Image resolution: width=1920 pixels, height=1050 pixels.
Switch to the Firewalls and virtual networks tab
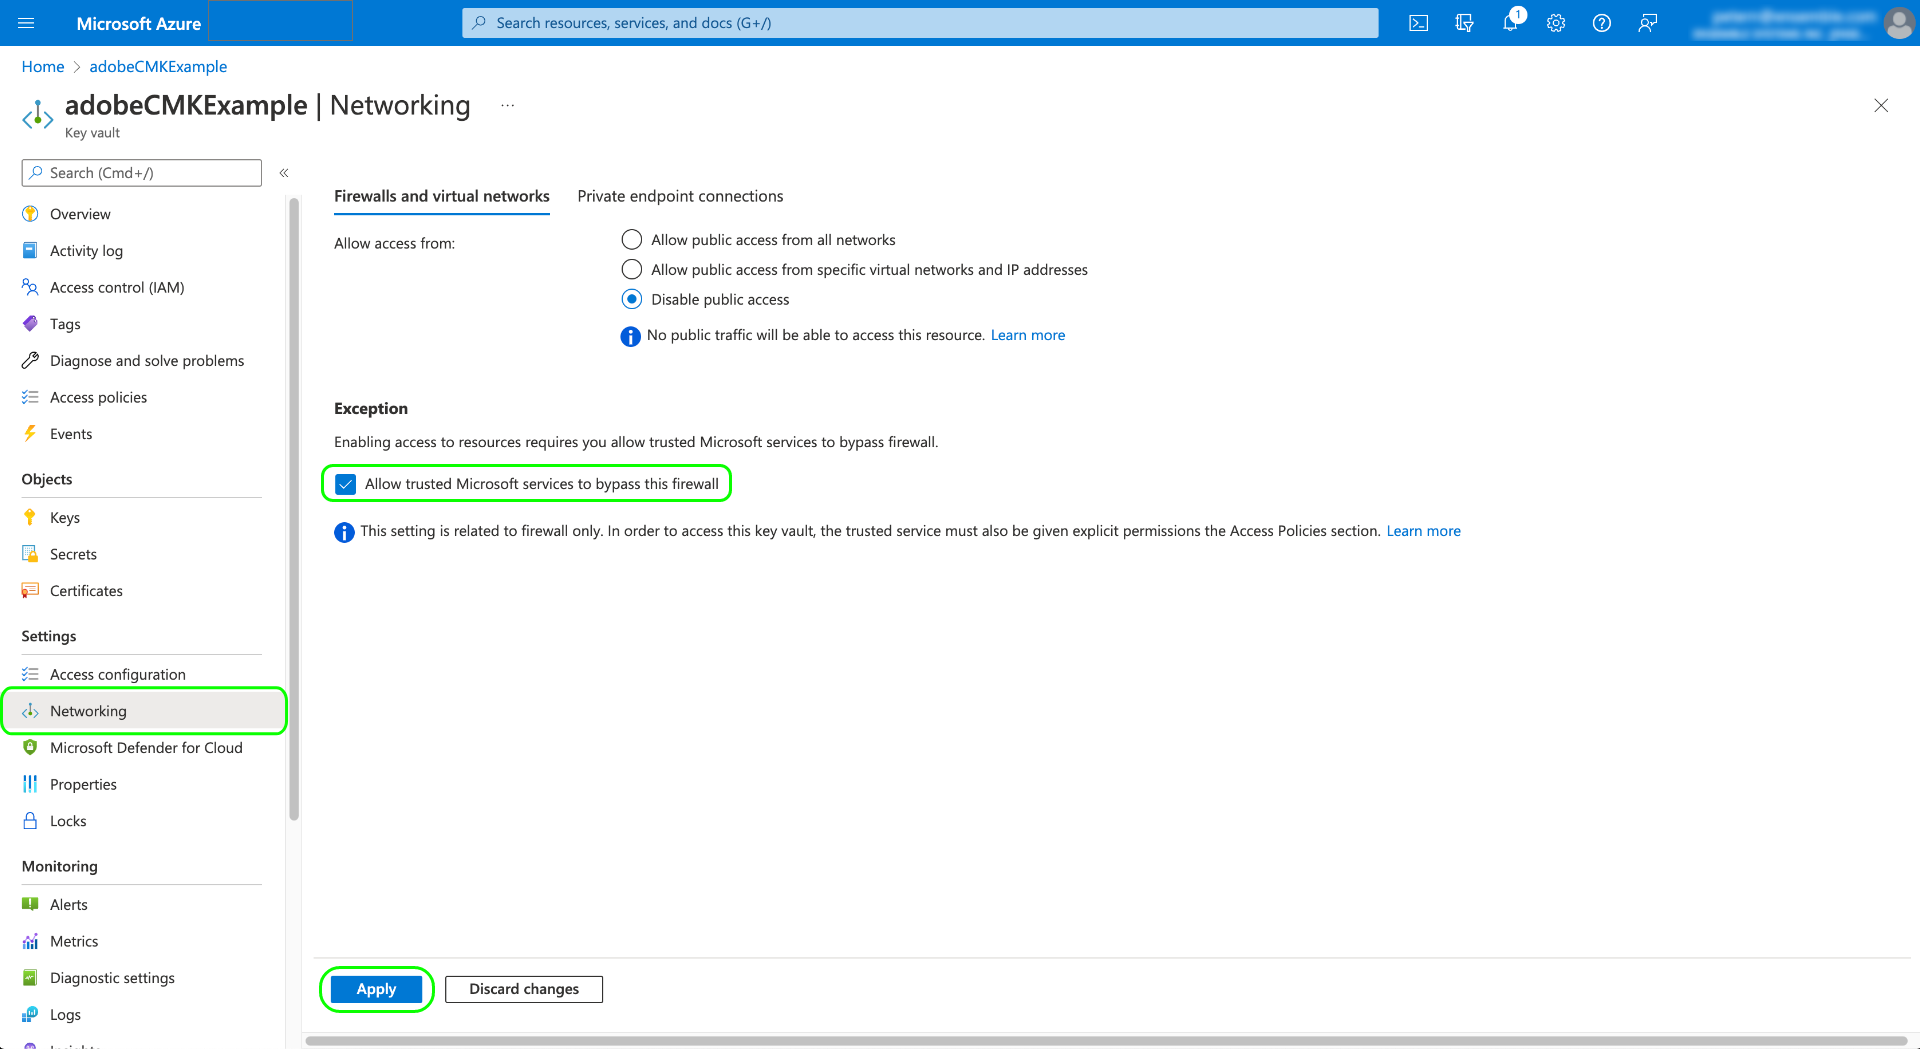coord(442,196)
